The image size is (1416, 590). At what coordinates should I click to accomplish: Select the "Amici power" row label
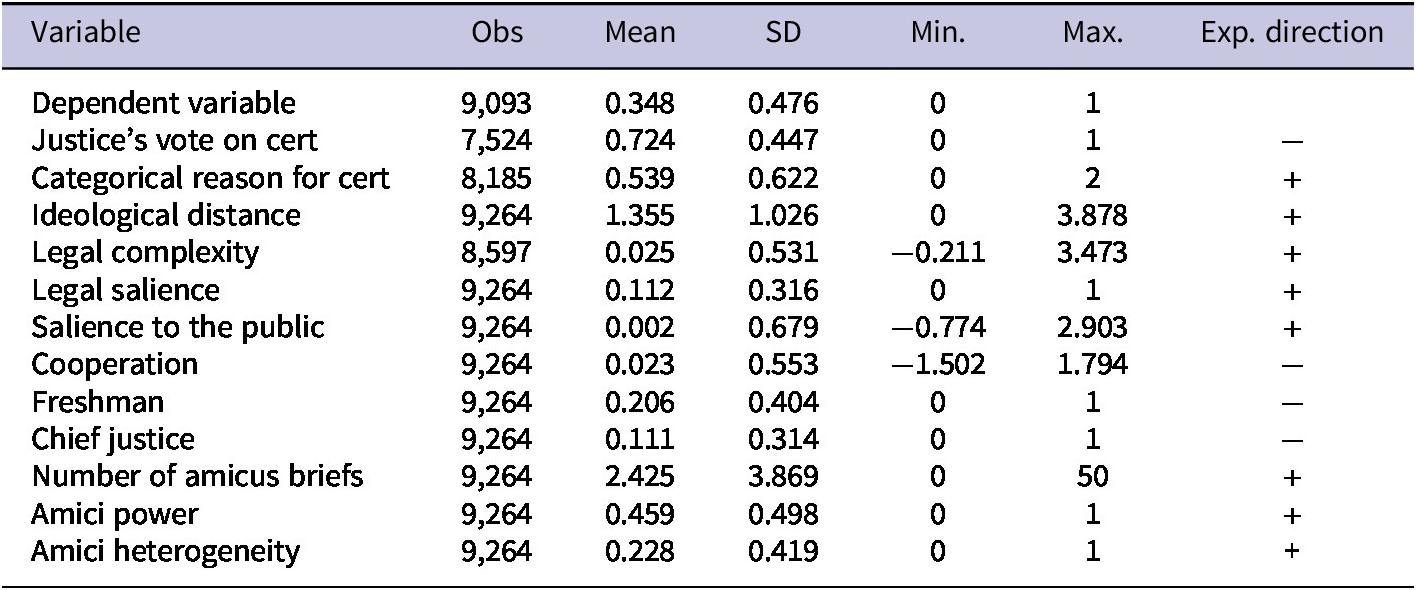point(115,514)
